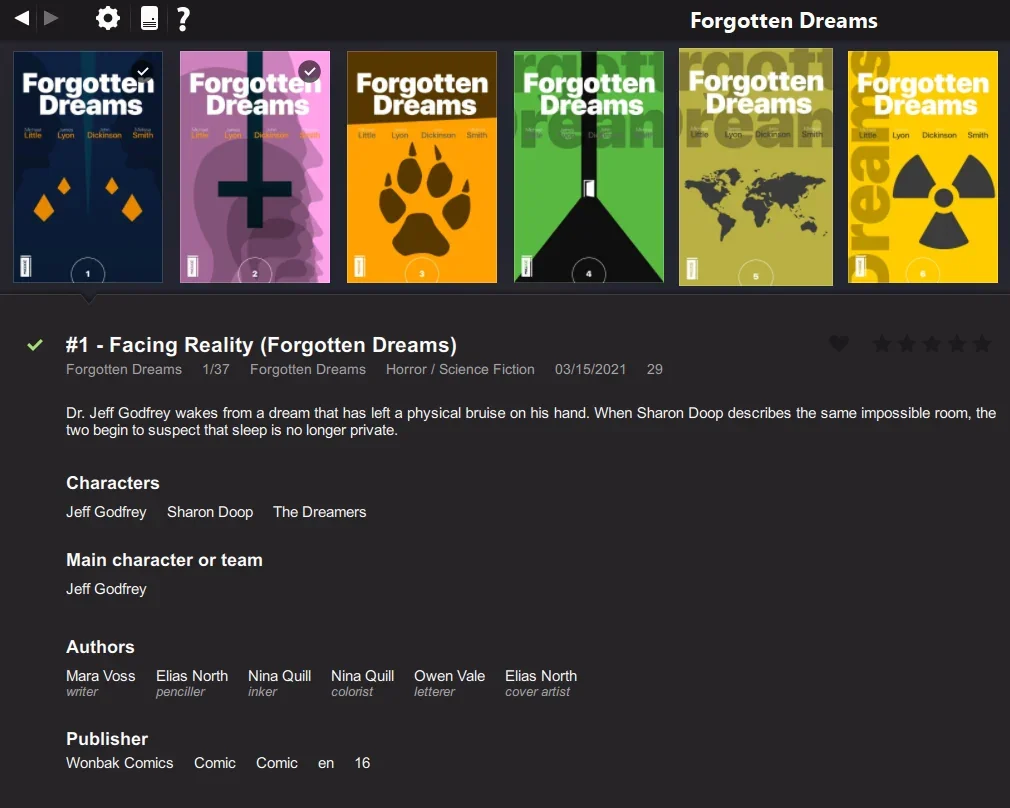Image resolution: width=1010 pixels, height=808 pixels.
Task: Click the page icon next to the gear
Action: [149, 18]
